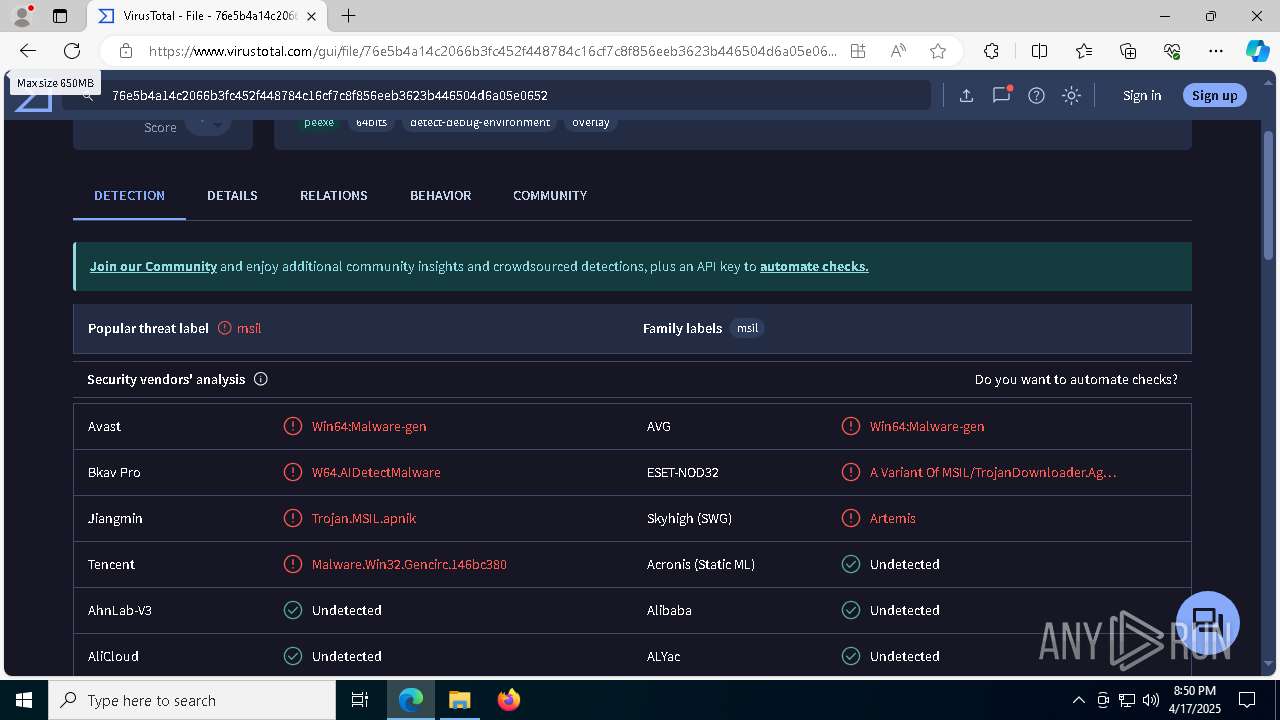The image size is (1280, 720).
Task: Open the VirusTotal help question-mark icon
Action: coord(1036,95)
